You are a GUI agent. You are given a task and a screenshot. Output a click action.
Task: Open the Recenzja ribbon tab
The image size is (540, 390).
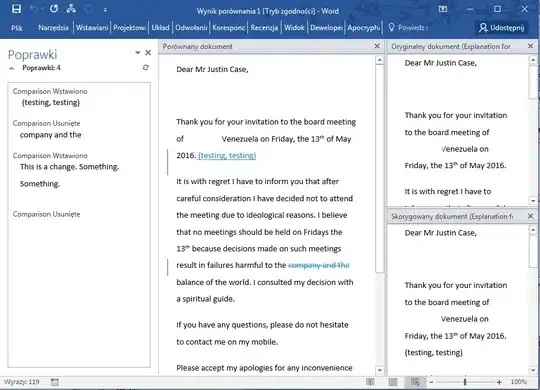[x=264, y=28]
